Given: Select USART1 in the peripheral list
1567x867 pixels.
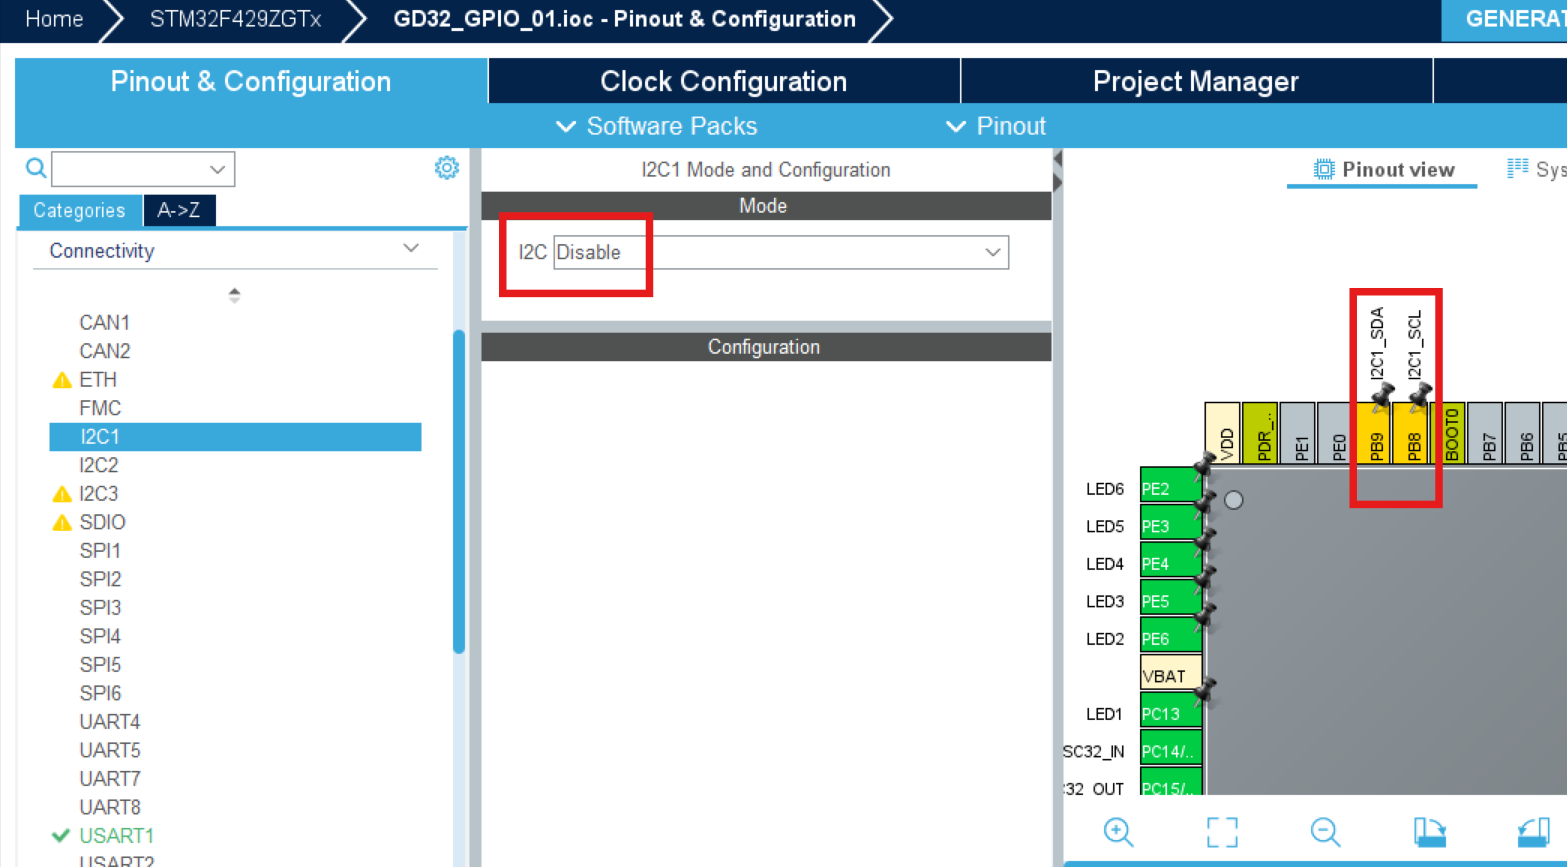Looking at the screenshot, I should 116,836.
